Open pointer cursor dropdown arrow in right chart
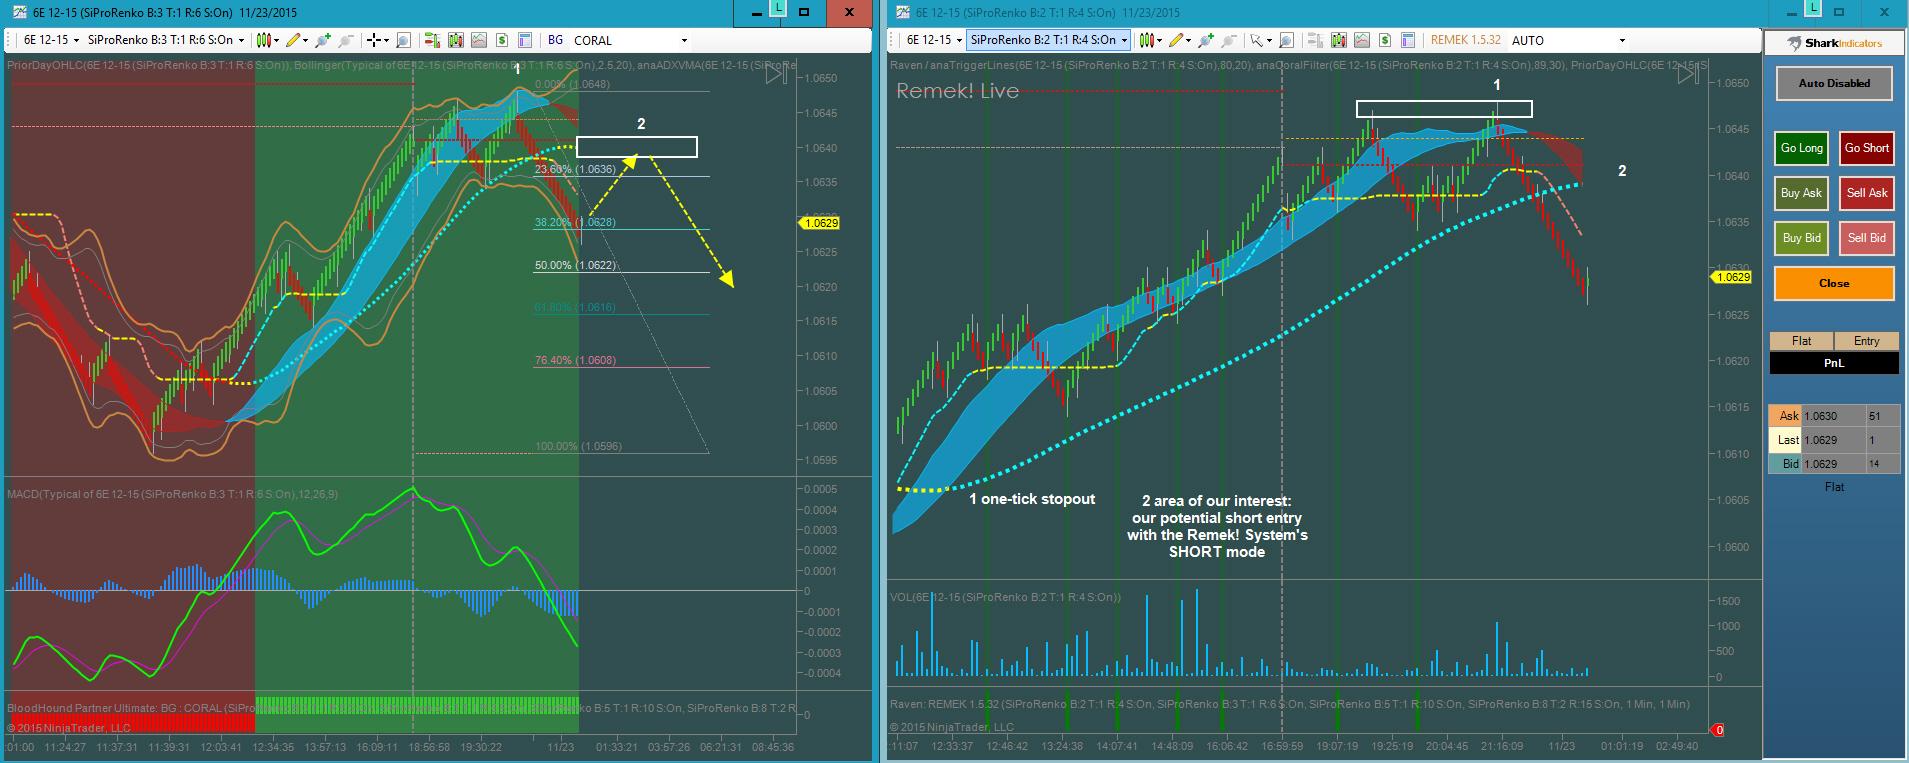 [1269, 41]
